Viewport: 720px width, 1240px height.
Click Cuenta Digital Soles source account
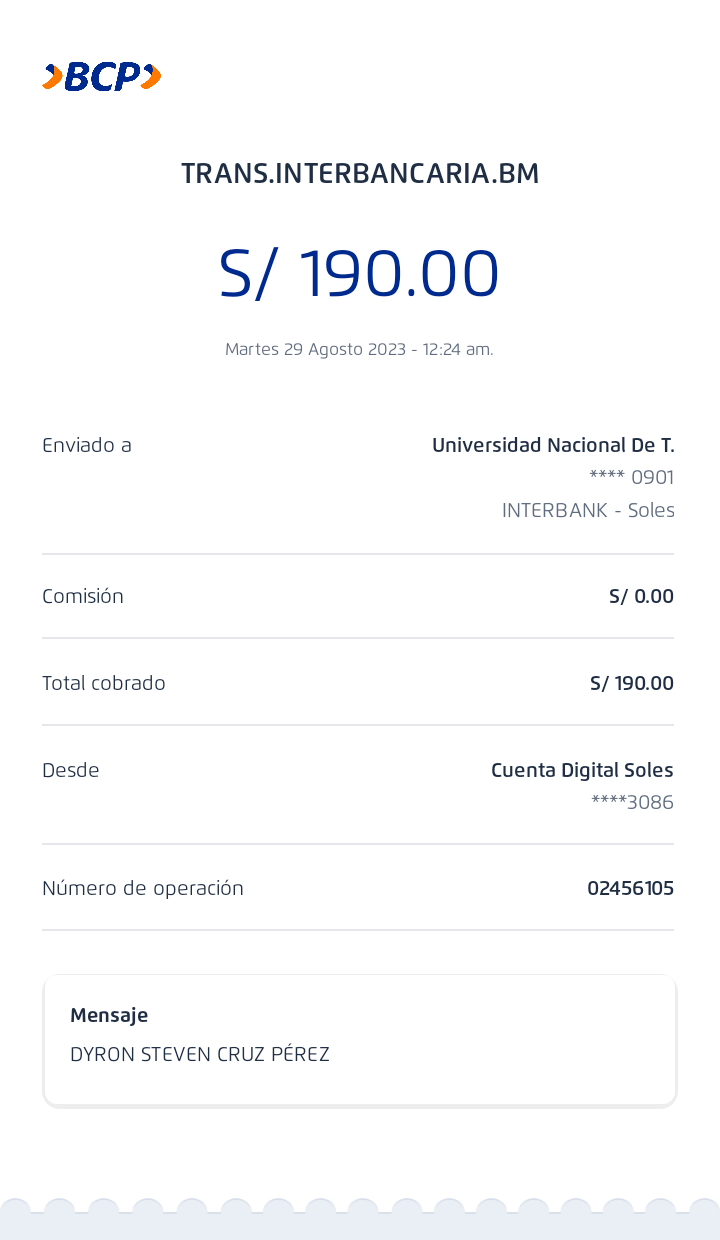(582, 770)
